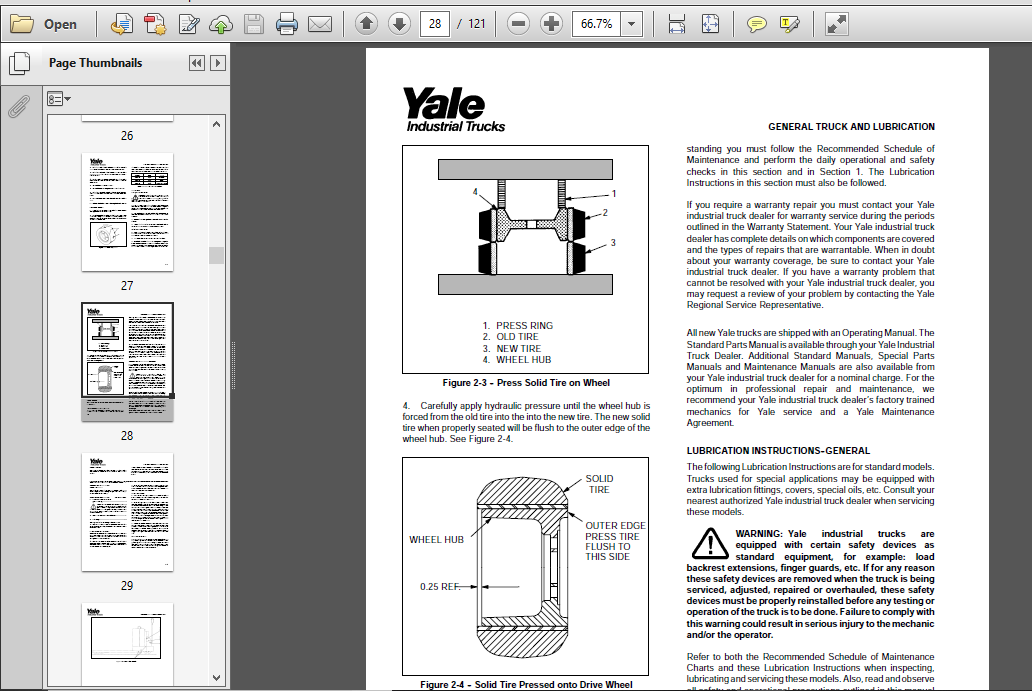The width and height of the screenshot is (1032, 691).
Task: Open the zoom percentage dropdown
Action: (x=631, y=24)
